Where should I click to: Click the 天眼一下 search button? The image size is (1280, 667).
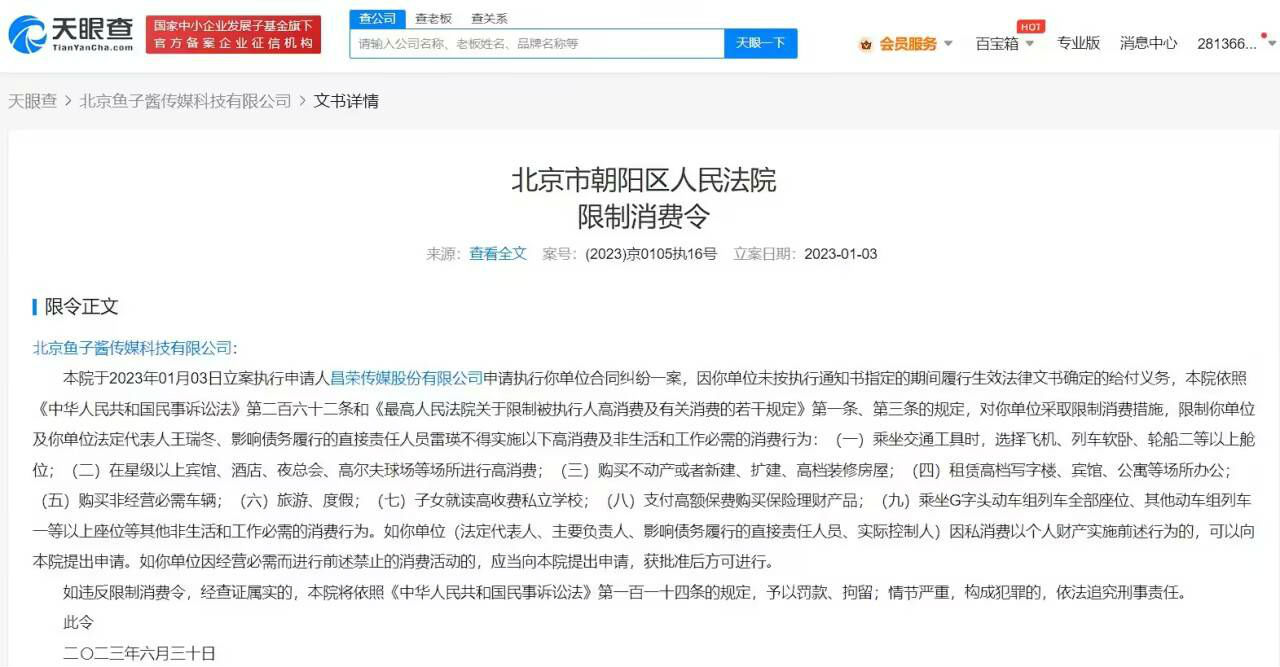click(761, 43)
